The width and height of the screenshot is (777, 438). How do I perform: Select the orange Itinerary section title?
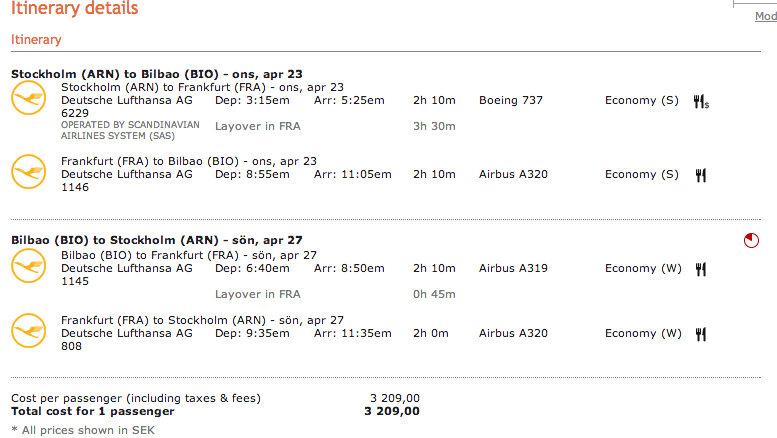[x=36, y=40]
